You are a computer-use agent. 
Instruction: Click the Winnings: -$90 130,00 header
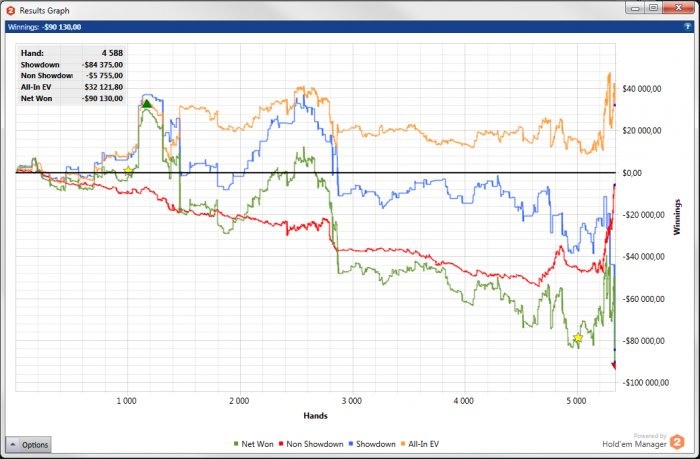pos(44,27)
